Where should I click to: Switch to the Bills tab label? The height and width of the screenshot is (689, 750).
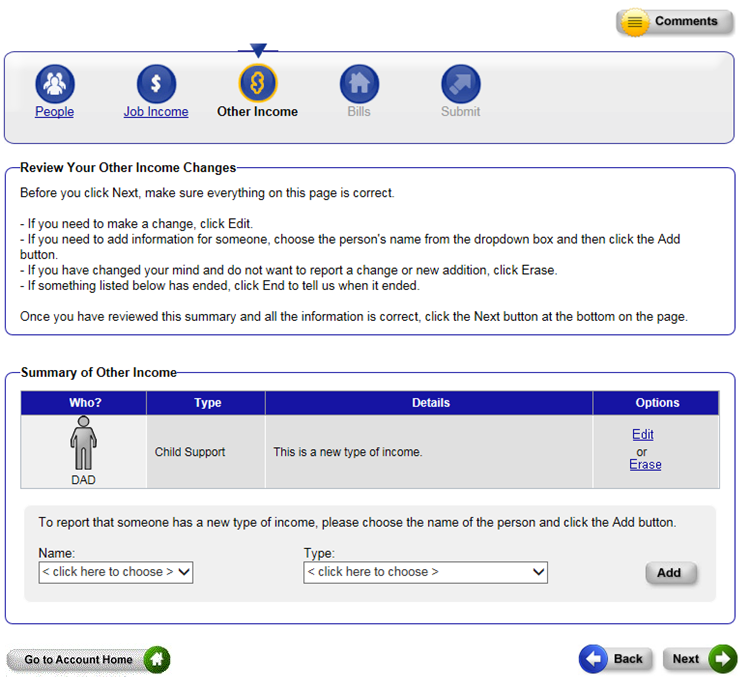pyautogui.click(x=359, y=112)
